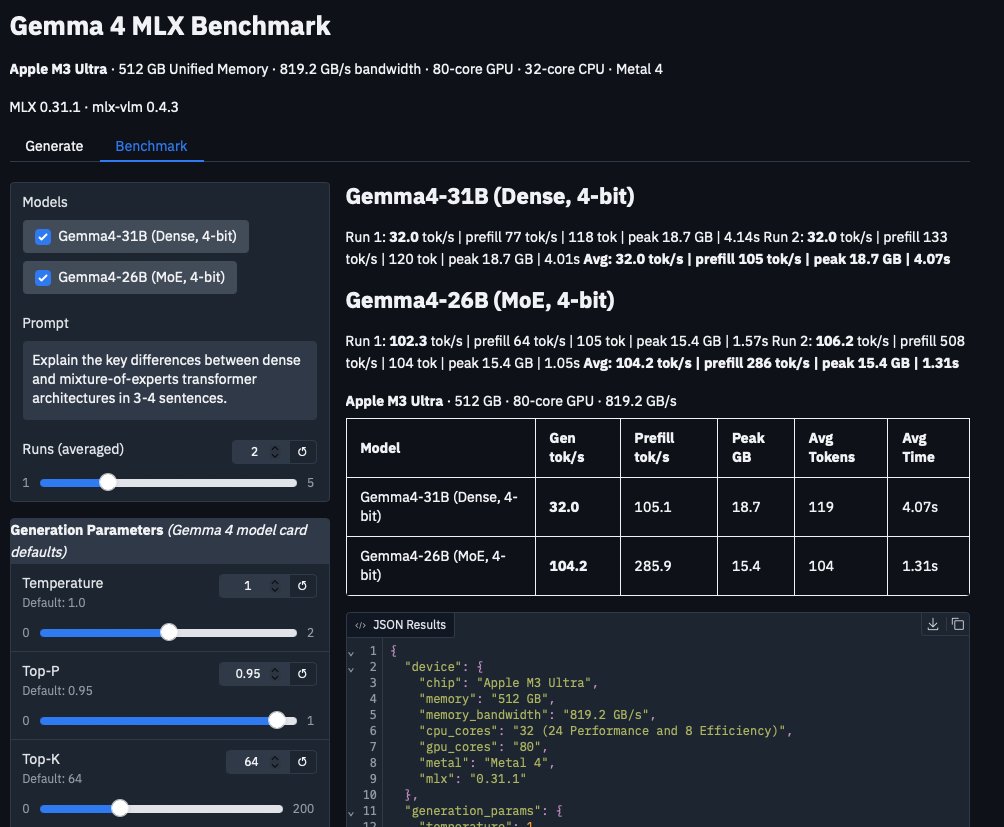
Task: Click the Gemma4-26B (MoE, 4-bit) results heading
Action: 480,300
